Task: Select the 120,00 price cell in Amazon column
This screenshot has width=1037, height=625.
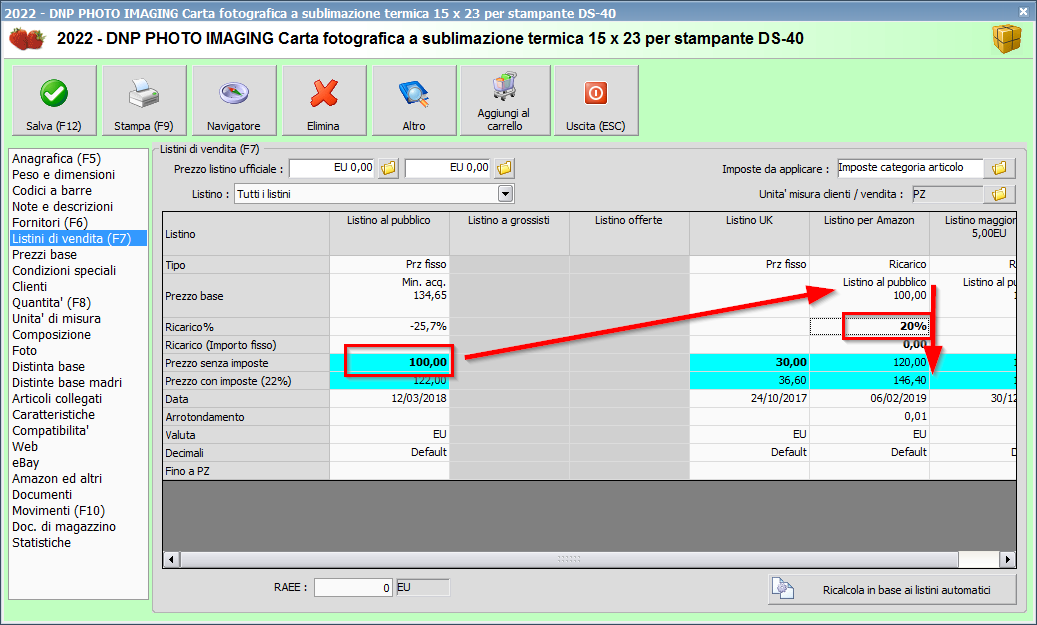Action: click(x=870, y=362)
